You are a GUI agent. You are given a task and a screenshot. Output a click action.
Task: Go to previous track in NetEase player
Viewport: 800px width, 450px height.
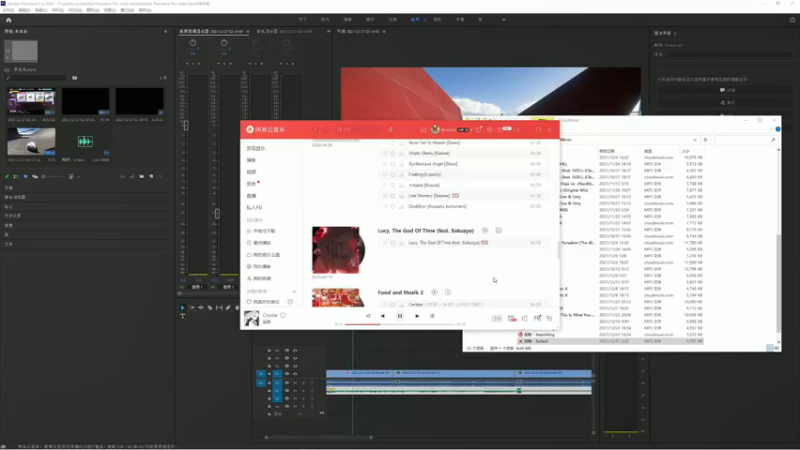pos(383,316)
